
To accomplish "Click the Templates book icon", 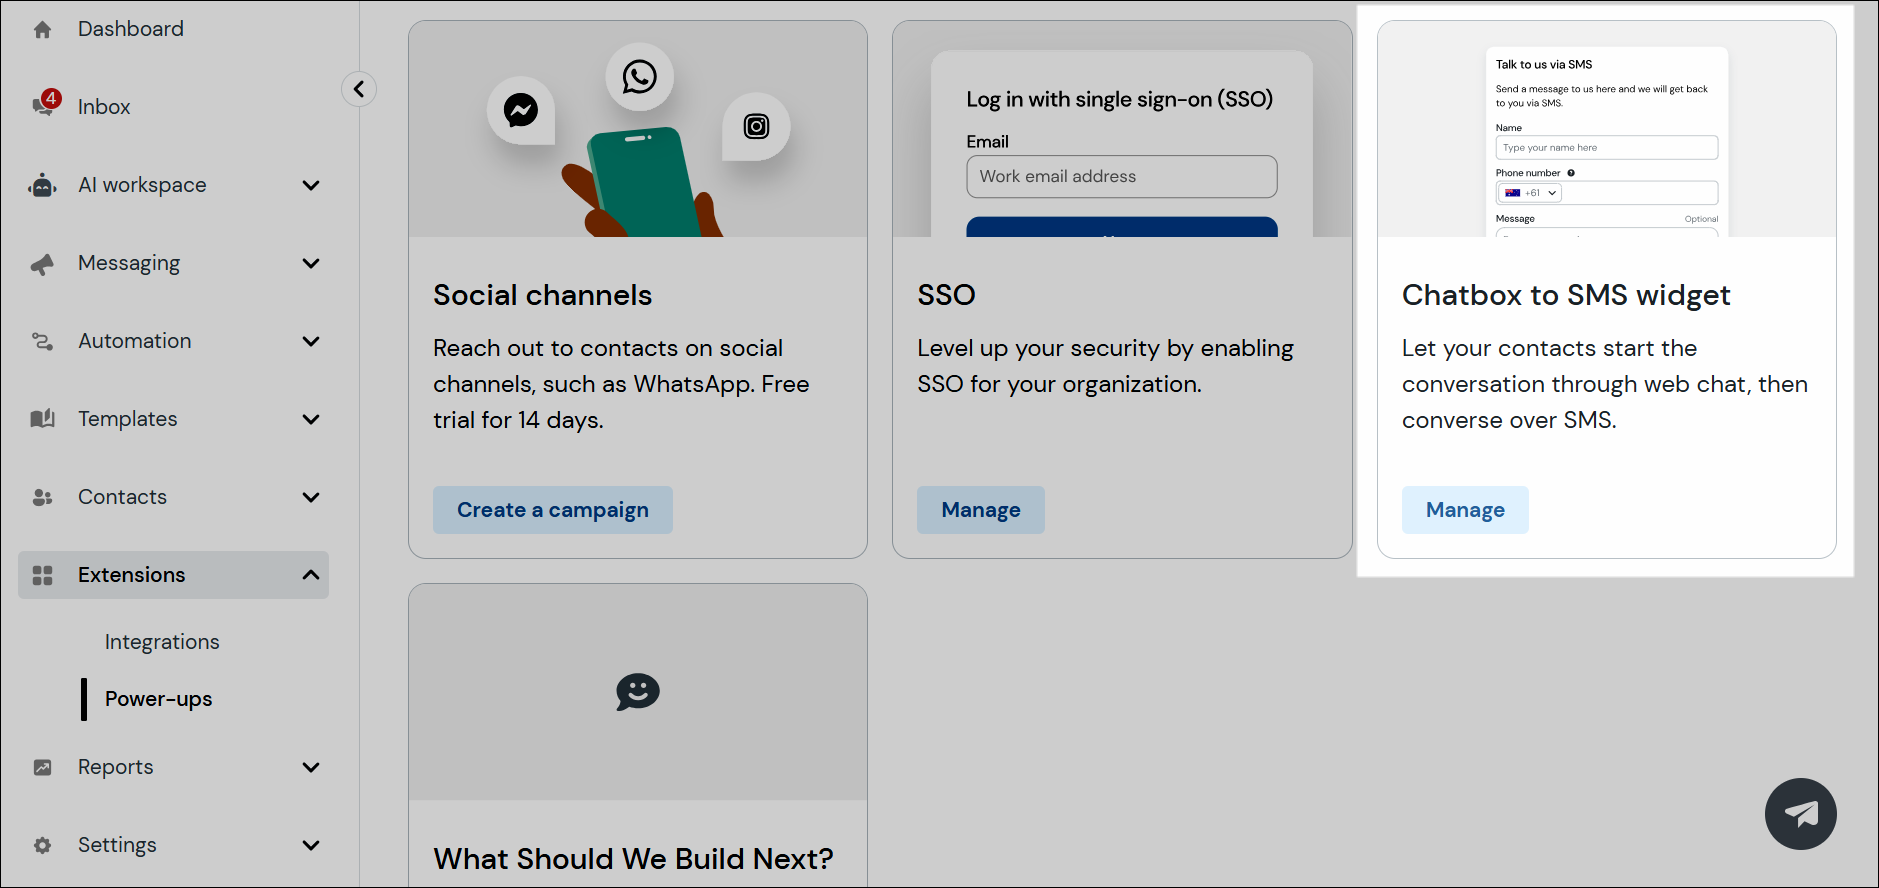I will (x=42, y=419).
